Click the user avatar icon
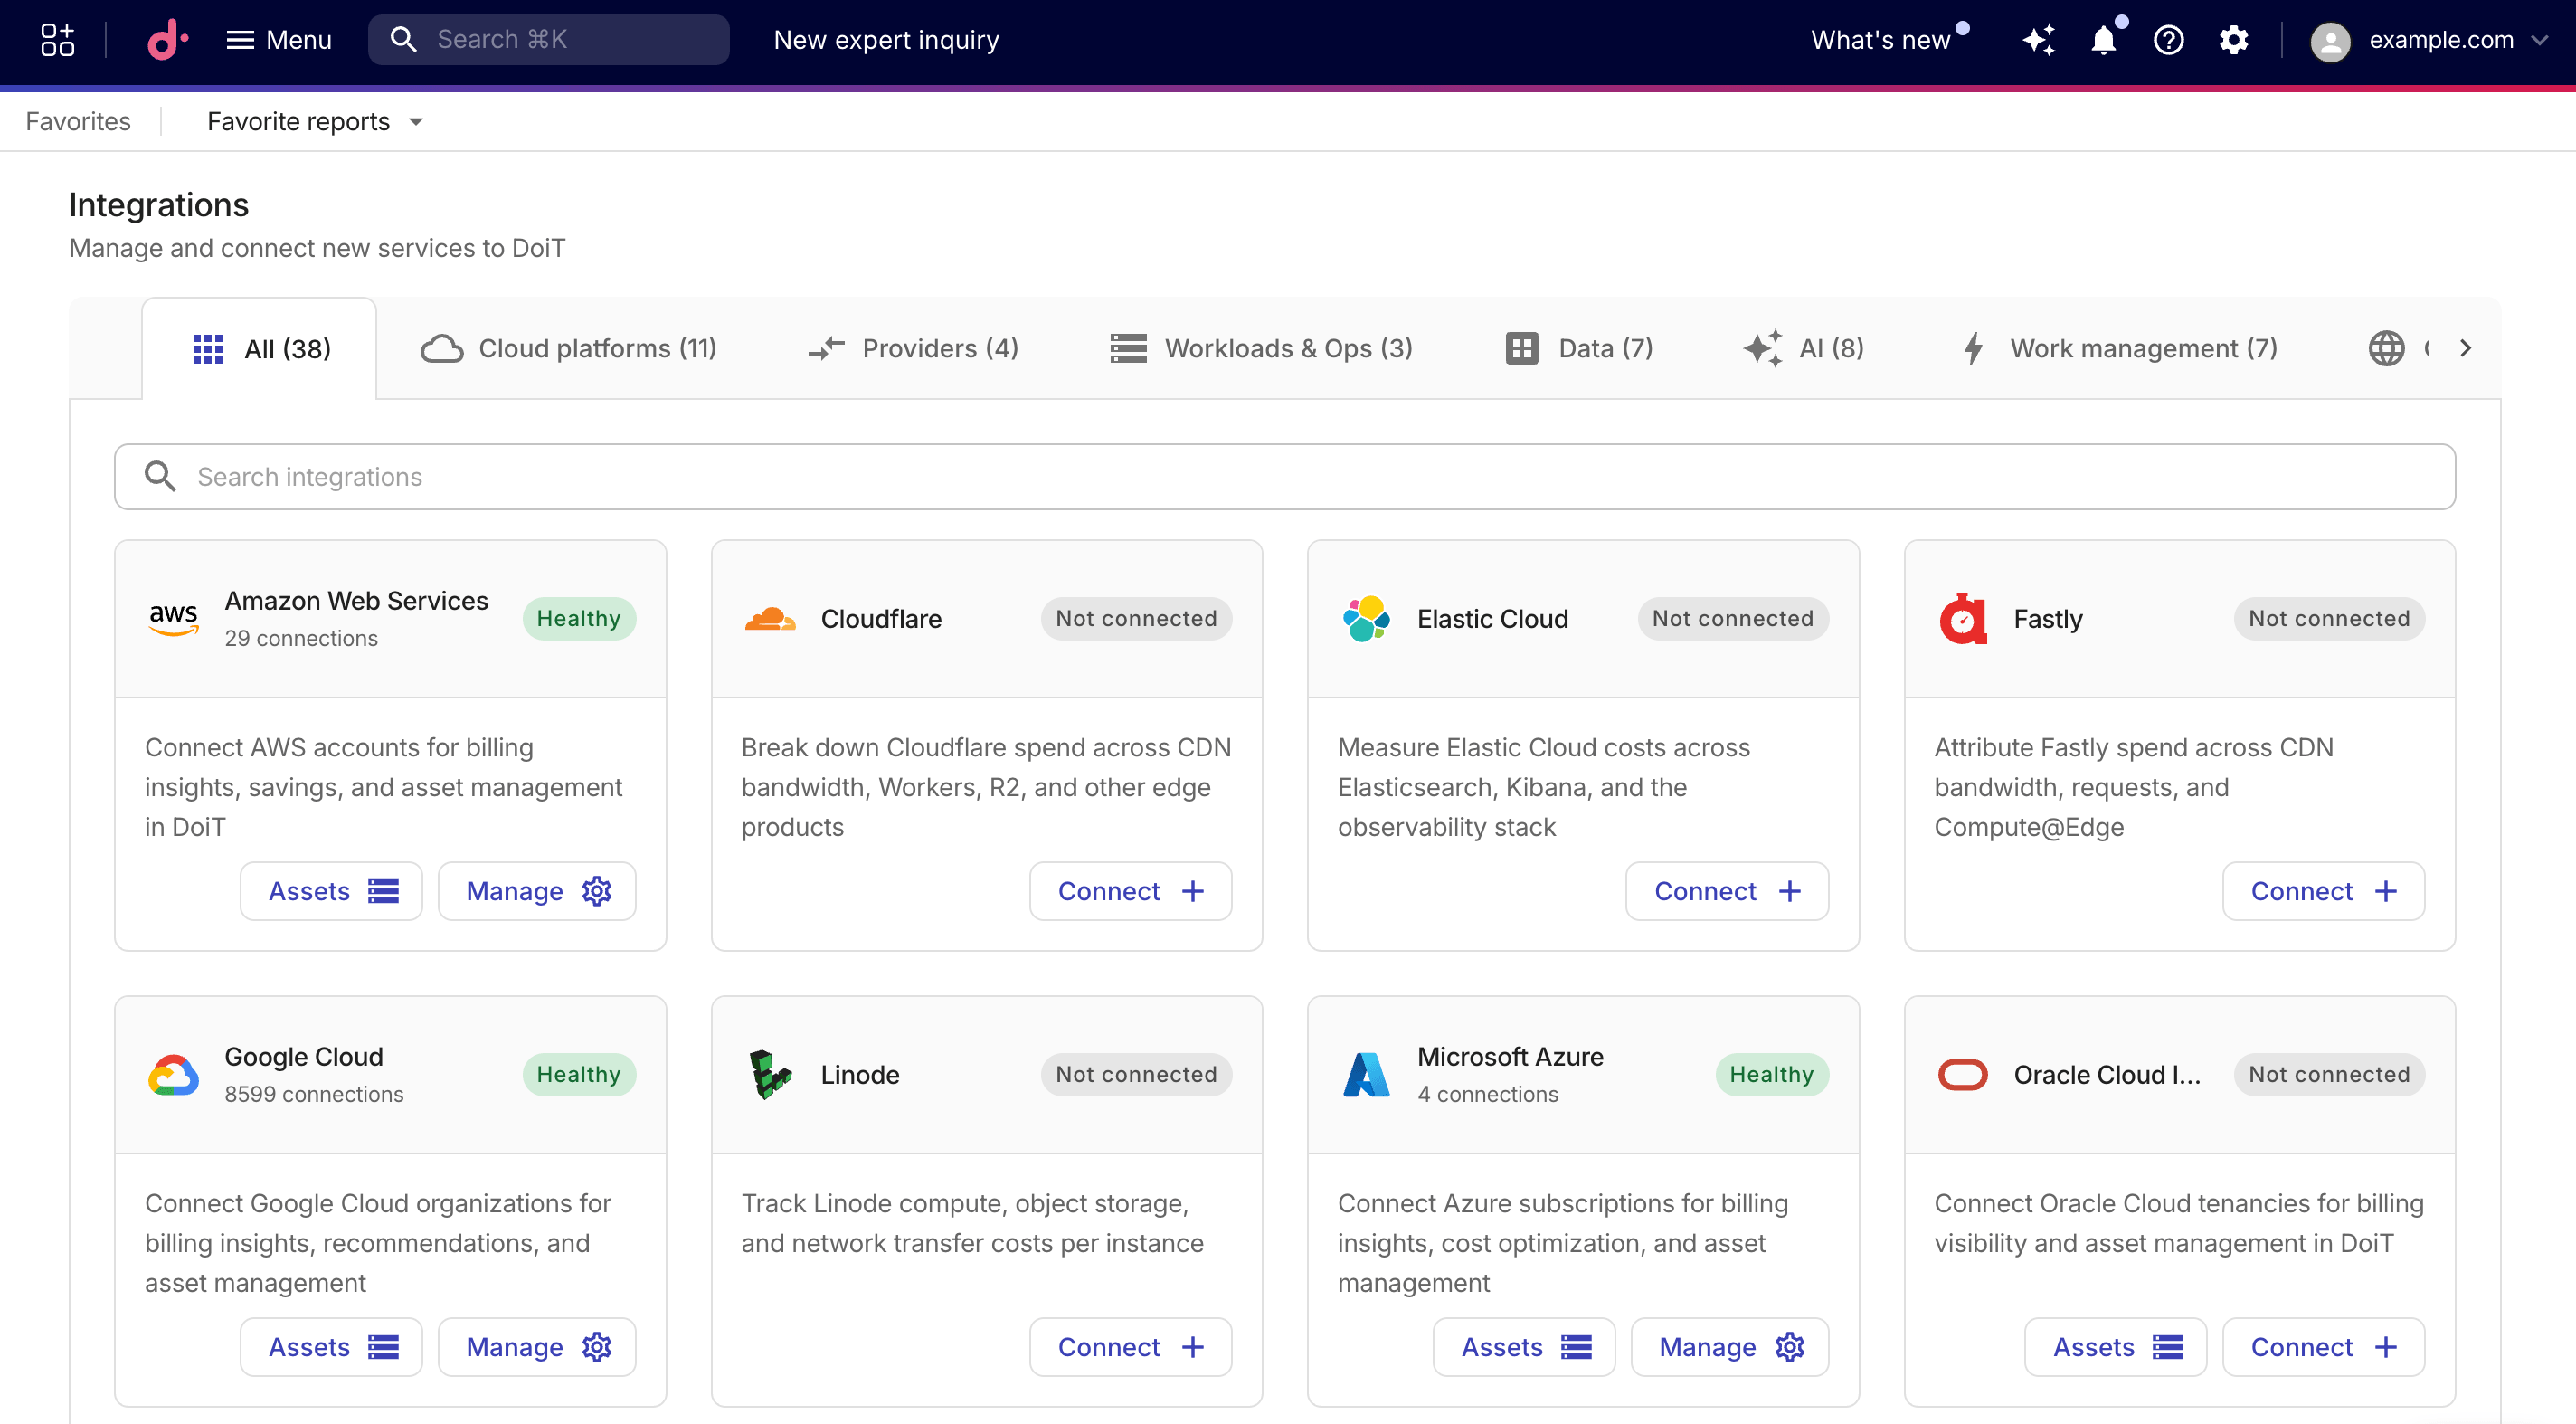The image size is (2576, 1424). click(2329, 41)
